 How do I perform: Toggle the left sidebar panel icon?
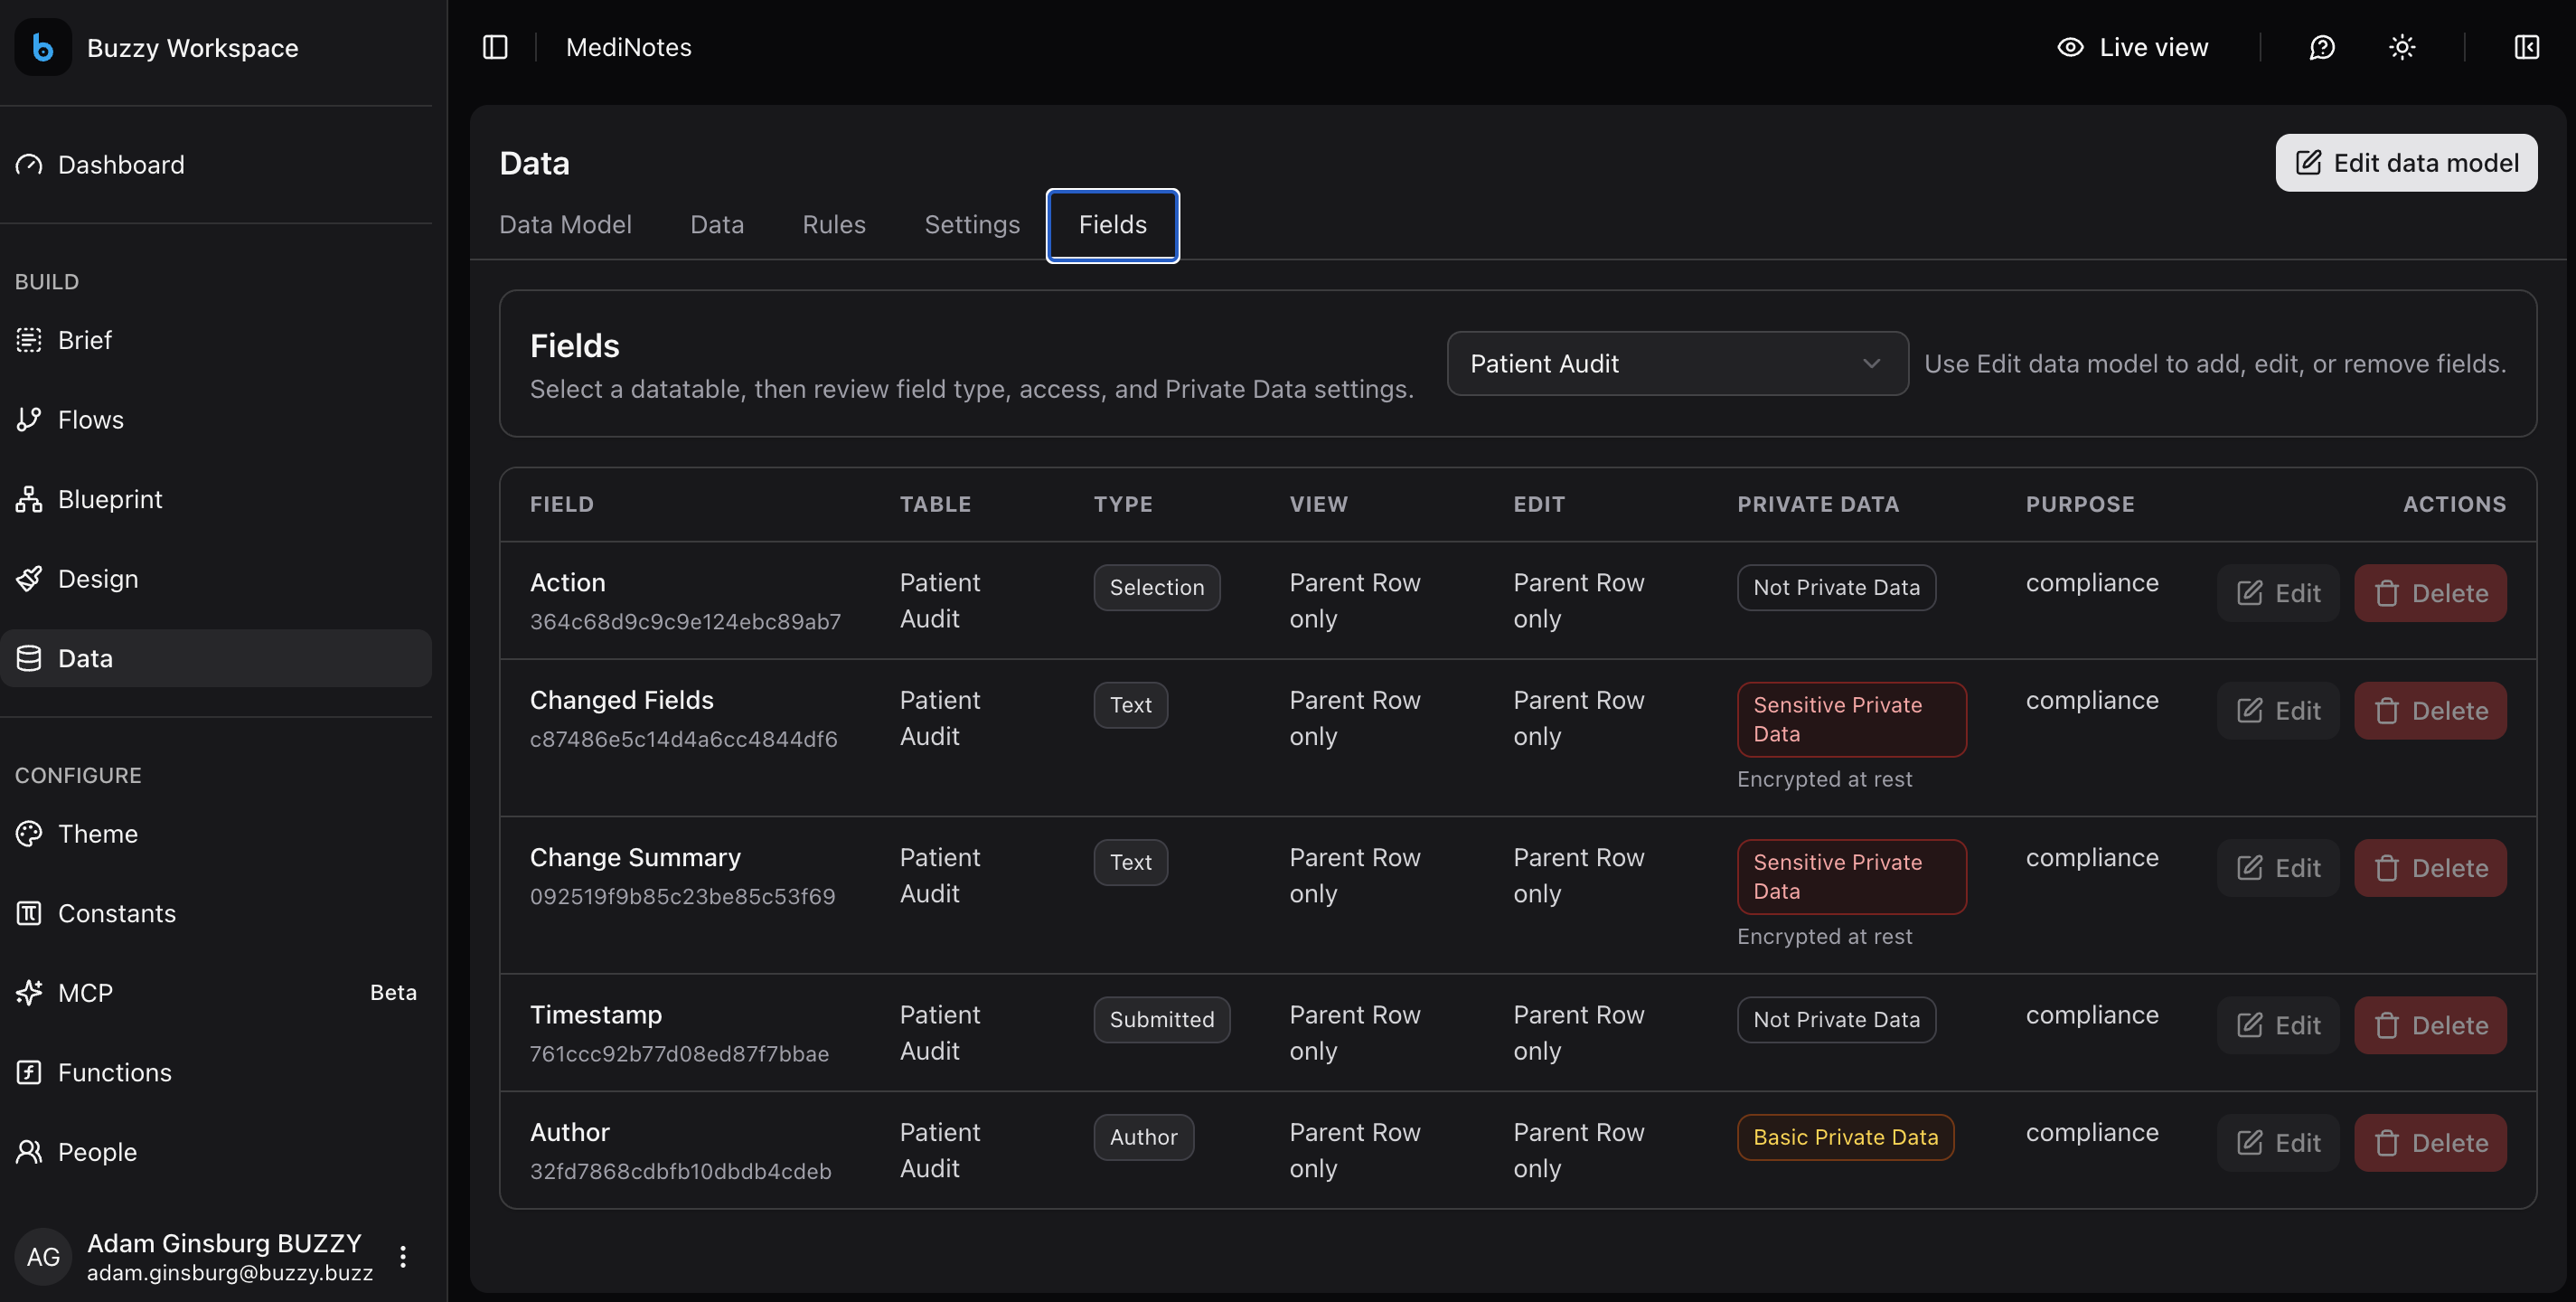click(x=495, y=47)
